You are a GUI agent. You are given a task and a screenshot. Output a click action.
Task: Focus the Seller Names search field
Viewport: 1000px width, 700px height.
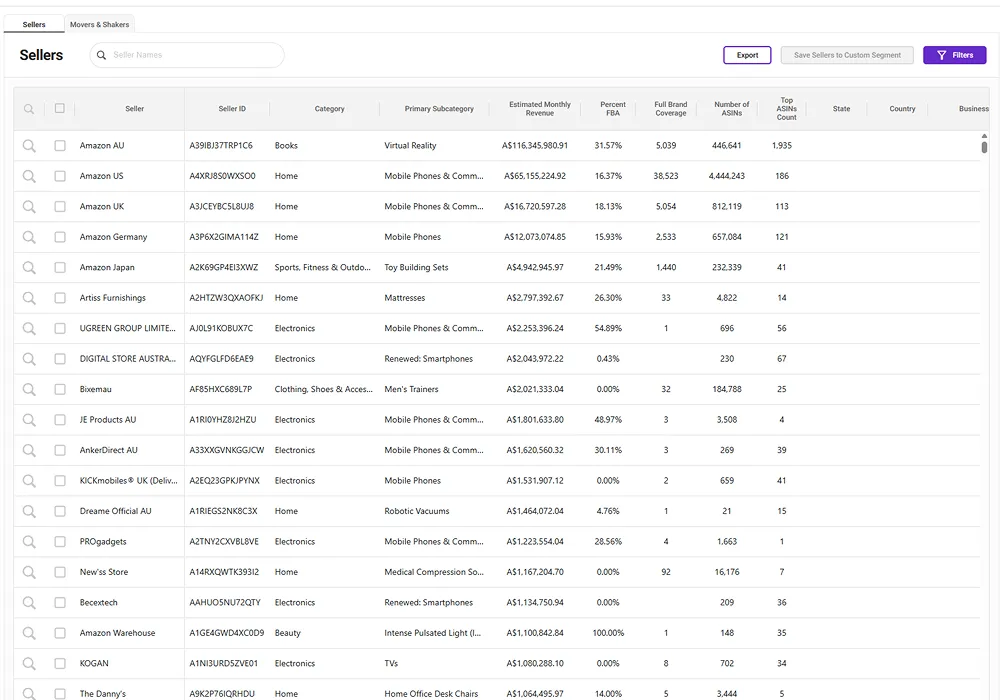195,55
